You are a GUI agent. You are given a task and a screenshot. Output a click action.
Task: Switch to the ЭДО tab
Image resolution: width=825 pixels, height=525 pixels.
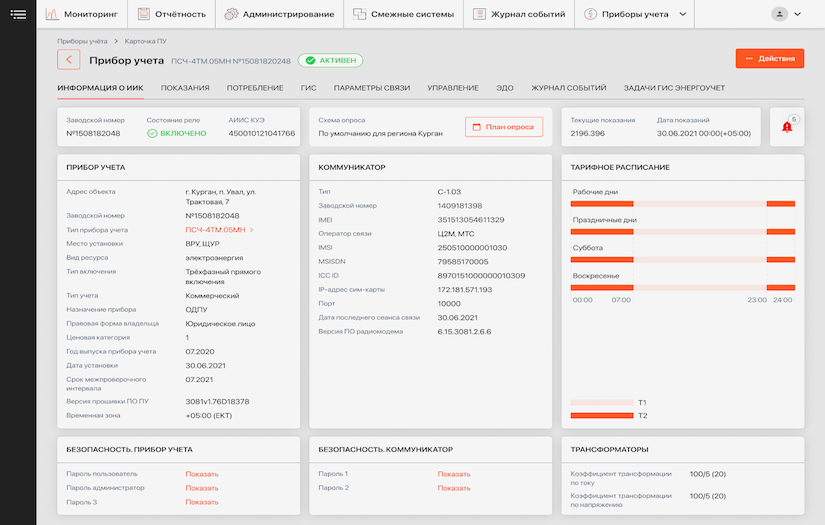pos(505,88)
